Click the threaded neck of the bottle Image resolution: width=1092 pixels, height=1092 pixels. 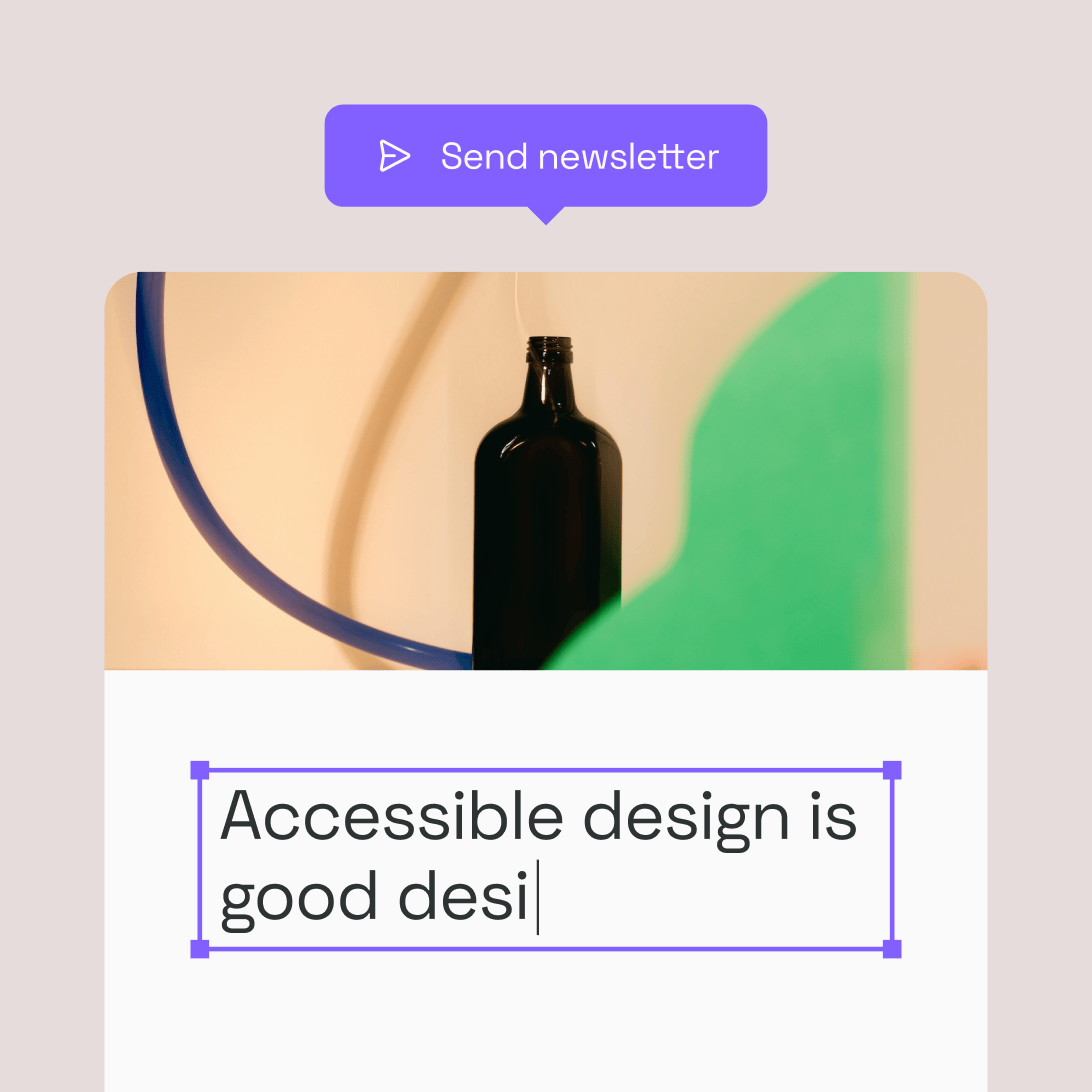tap(549, 350)
